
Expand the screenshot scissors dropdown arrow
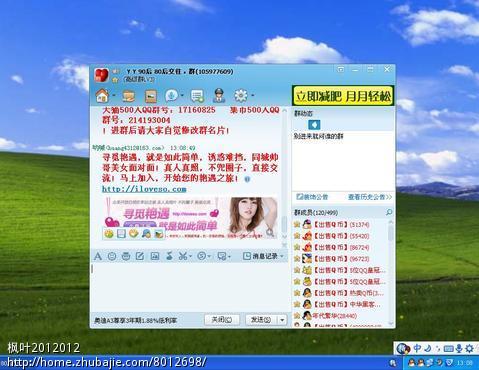pos(190,256)
